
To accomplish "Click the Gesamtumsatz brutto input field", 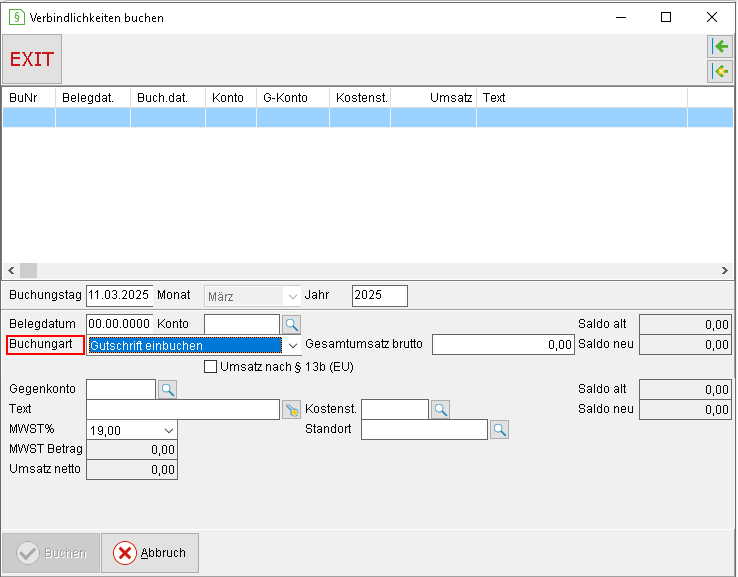I will (503, 345).
